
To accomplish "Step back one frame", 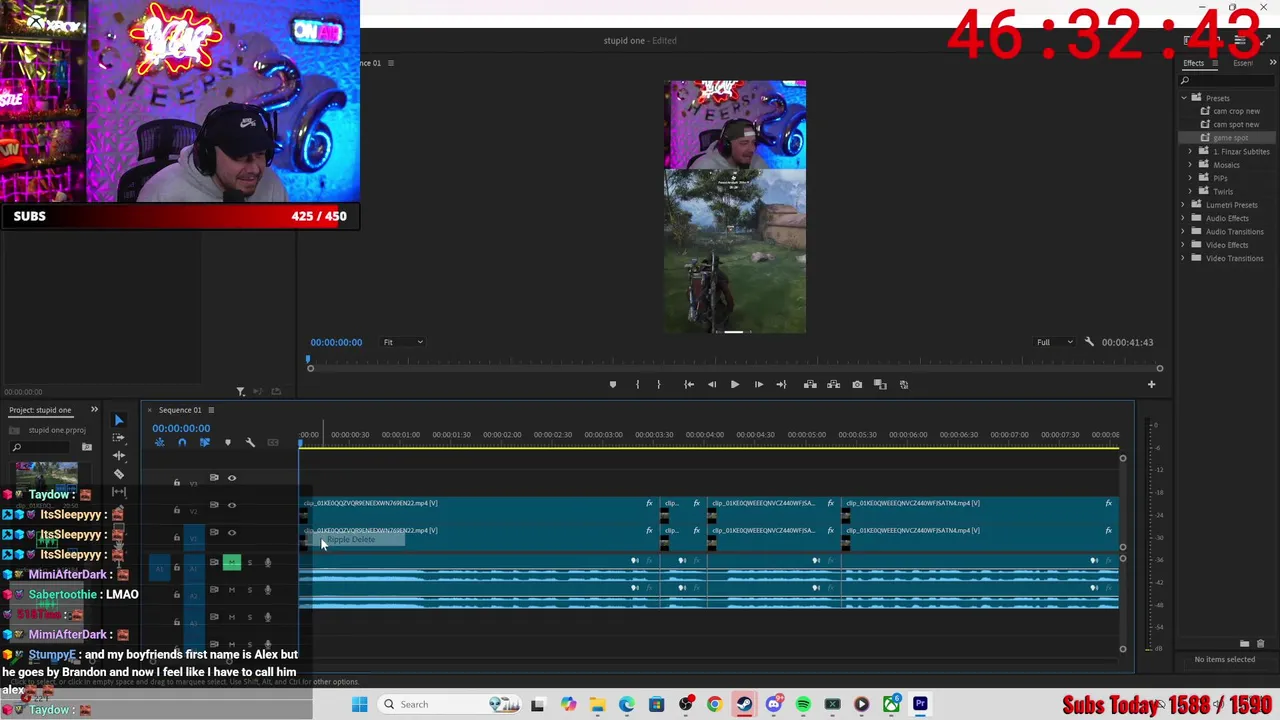I will click(x=712, y=385).
